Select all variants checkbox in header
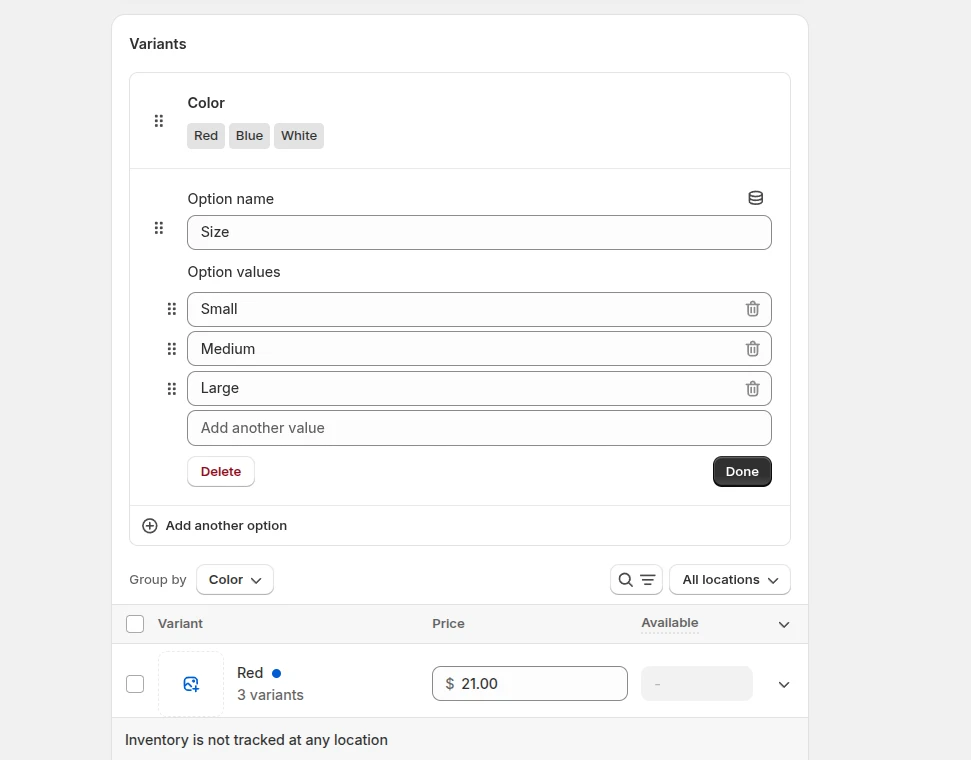 pos(135,624)
